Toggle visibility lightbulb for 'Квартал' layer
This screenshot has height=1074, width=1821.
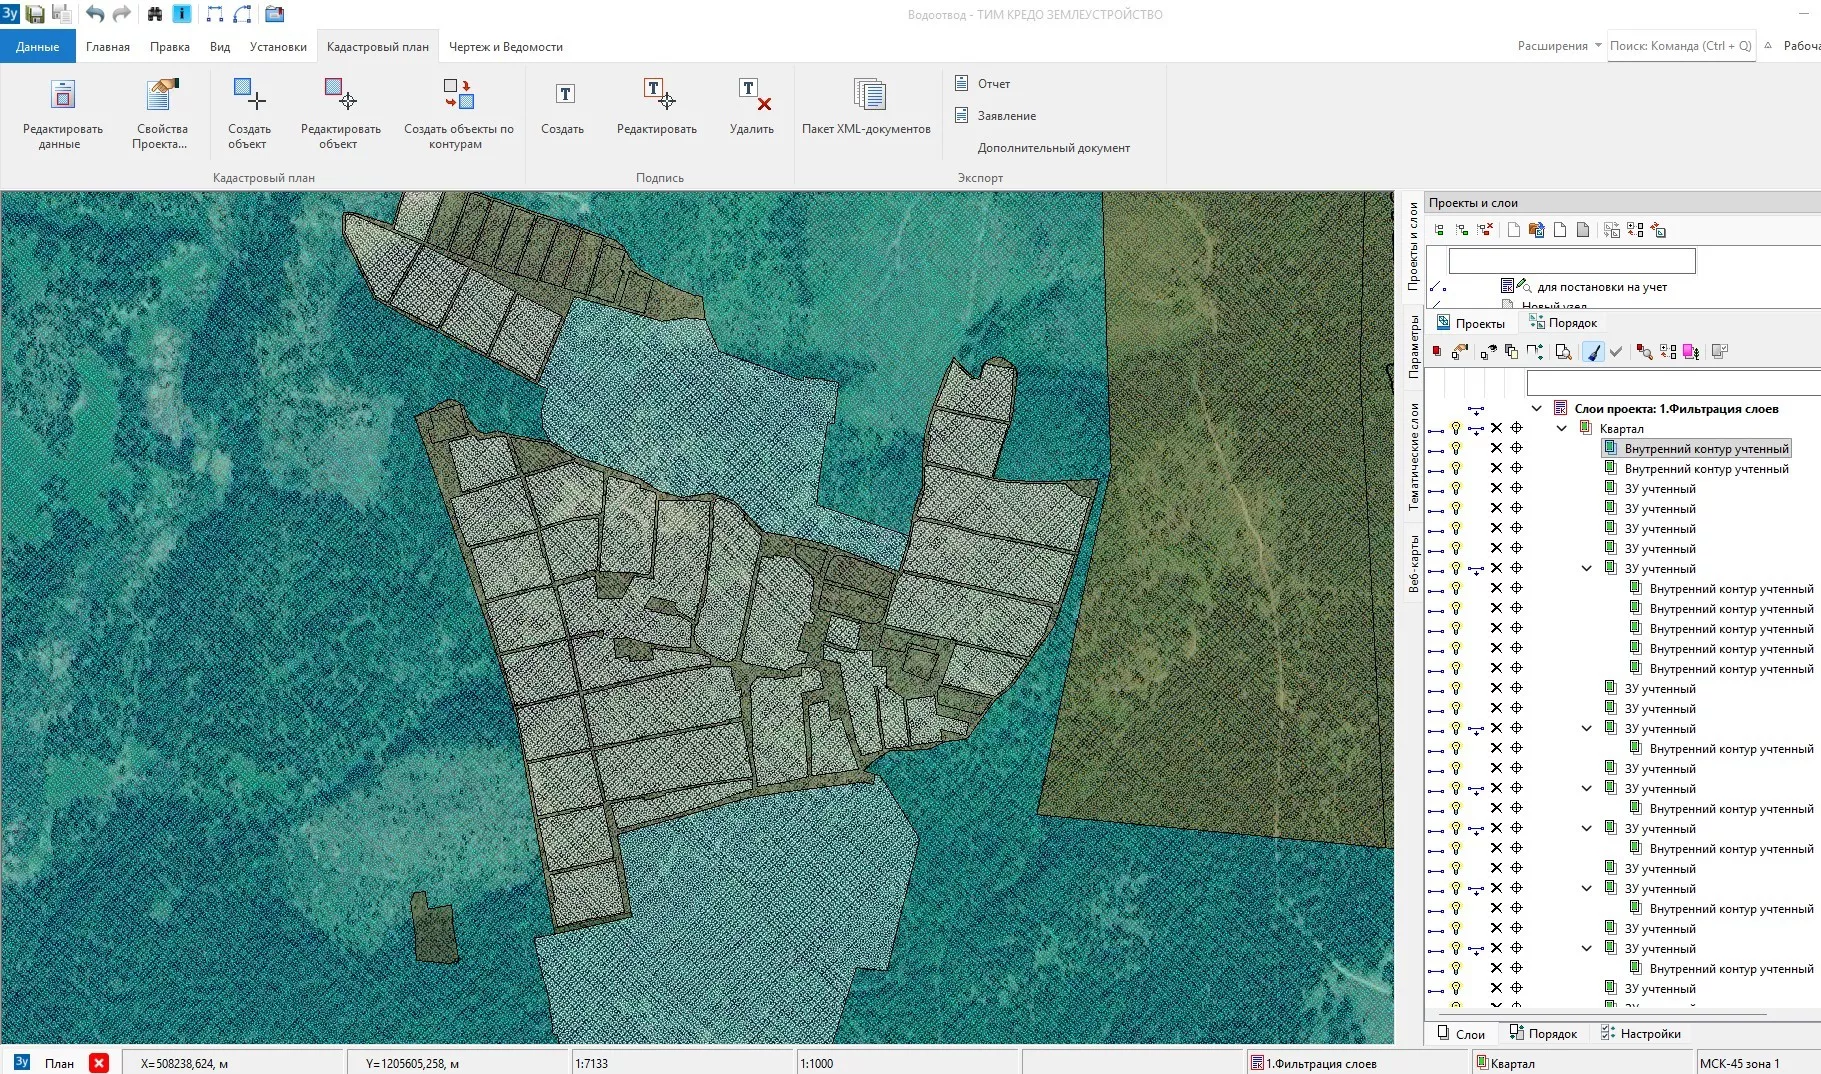(x=1456, y=428)
